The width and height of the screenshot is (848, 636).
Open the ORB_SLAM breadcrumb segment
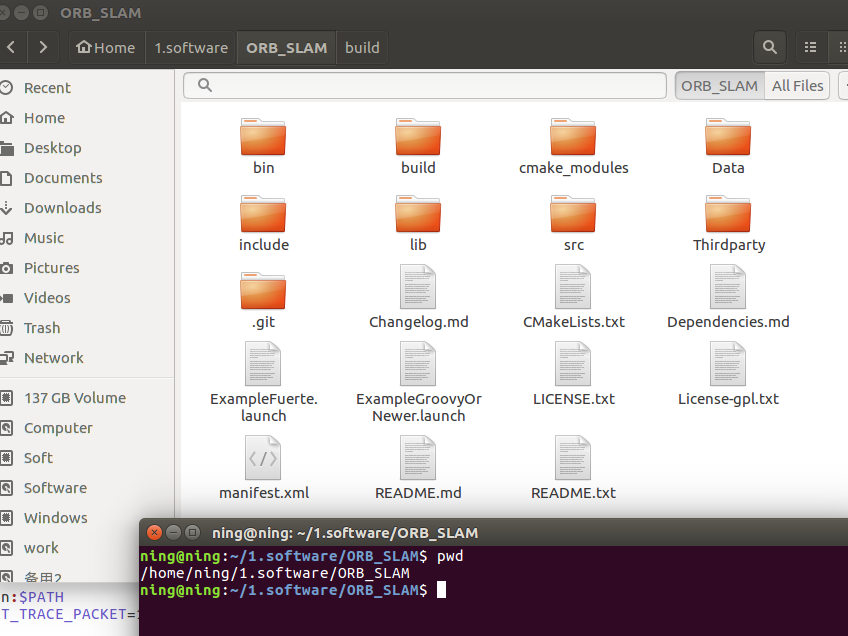[286, 47]
